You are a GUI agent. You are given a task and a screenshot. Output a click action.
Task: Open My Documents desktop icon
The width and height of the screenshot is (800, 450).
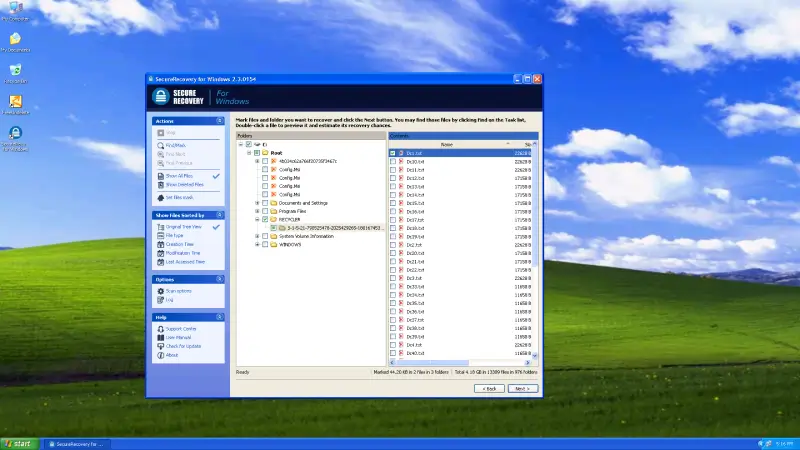pos(15,42)
